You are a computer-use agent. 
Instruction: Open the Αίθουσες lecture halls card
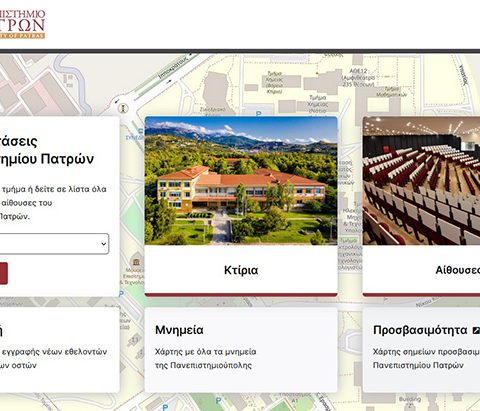421,206
